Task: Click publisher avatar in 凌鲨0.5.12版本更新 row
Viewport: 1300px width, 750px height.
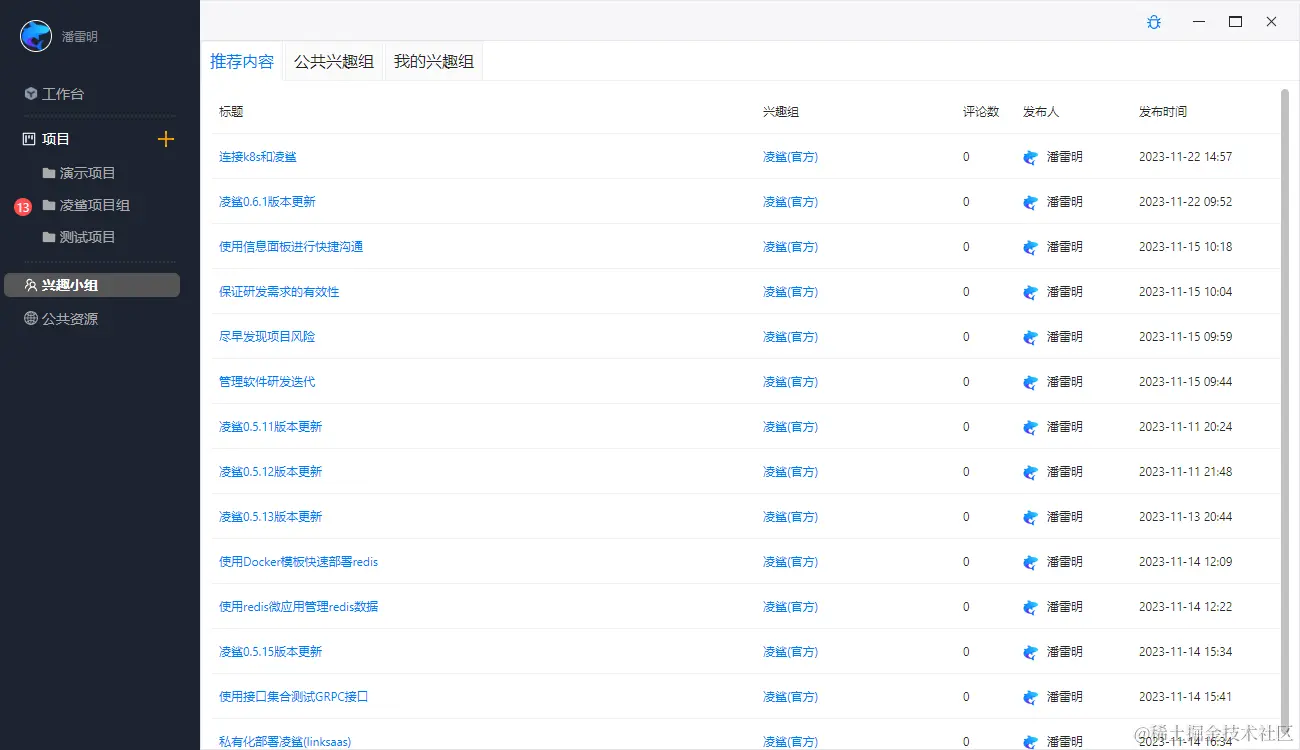Action: pyautogui.click(x=1031, y=472)
